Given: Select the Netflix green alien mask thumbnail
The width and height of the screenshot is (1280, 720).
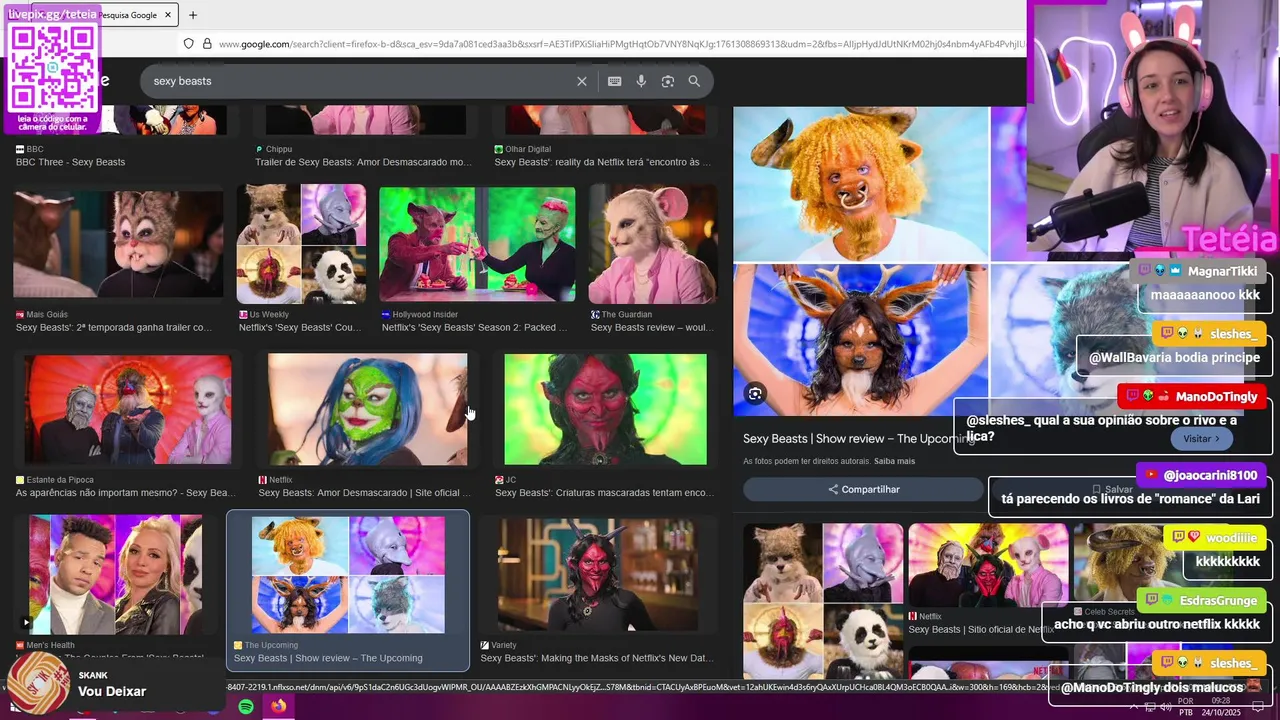Looking at the screenshot, I should tap(367, 409).
